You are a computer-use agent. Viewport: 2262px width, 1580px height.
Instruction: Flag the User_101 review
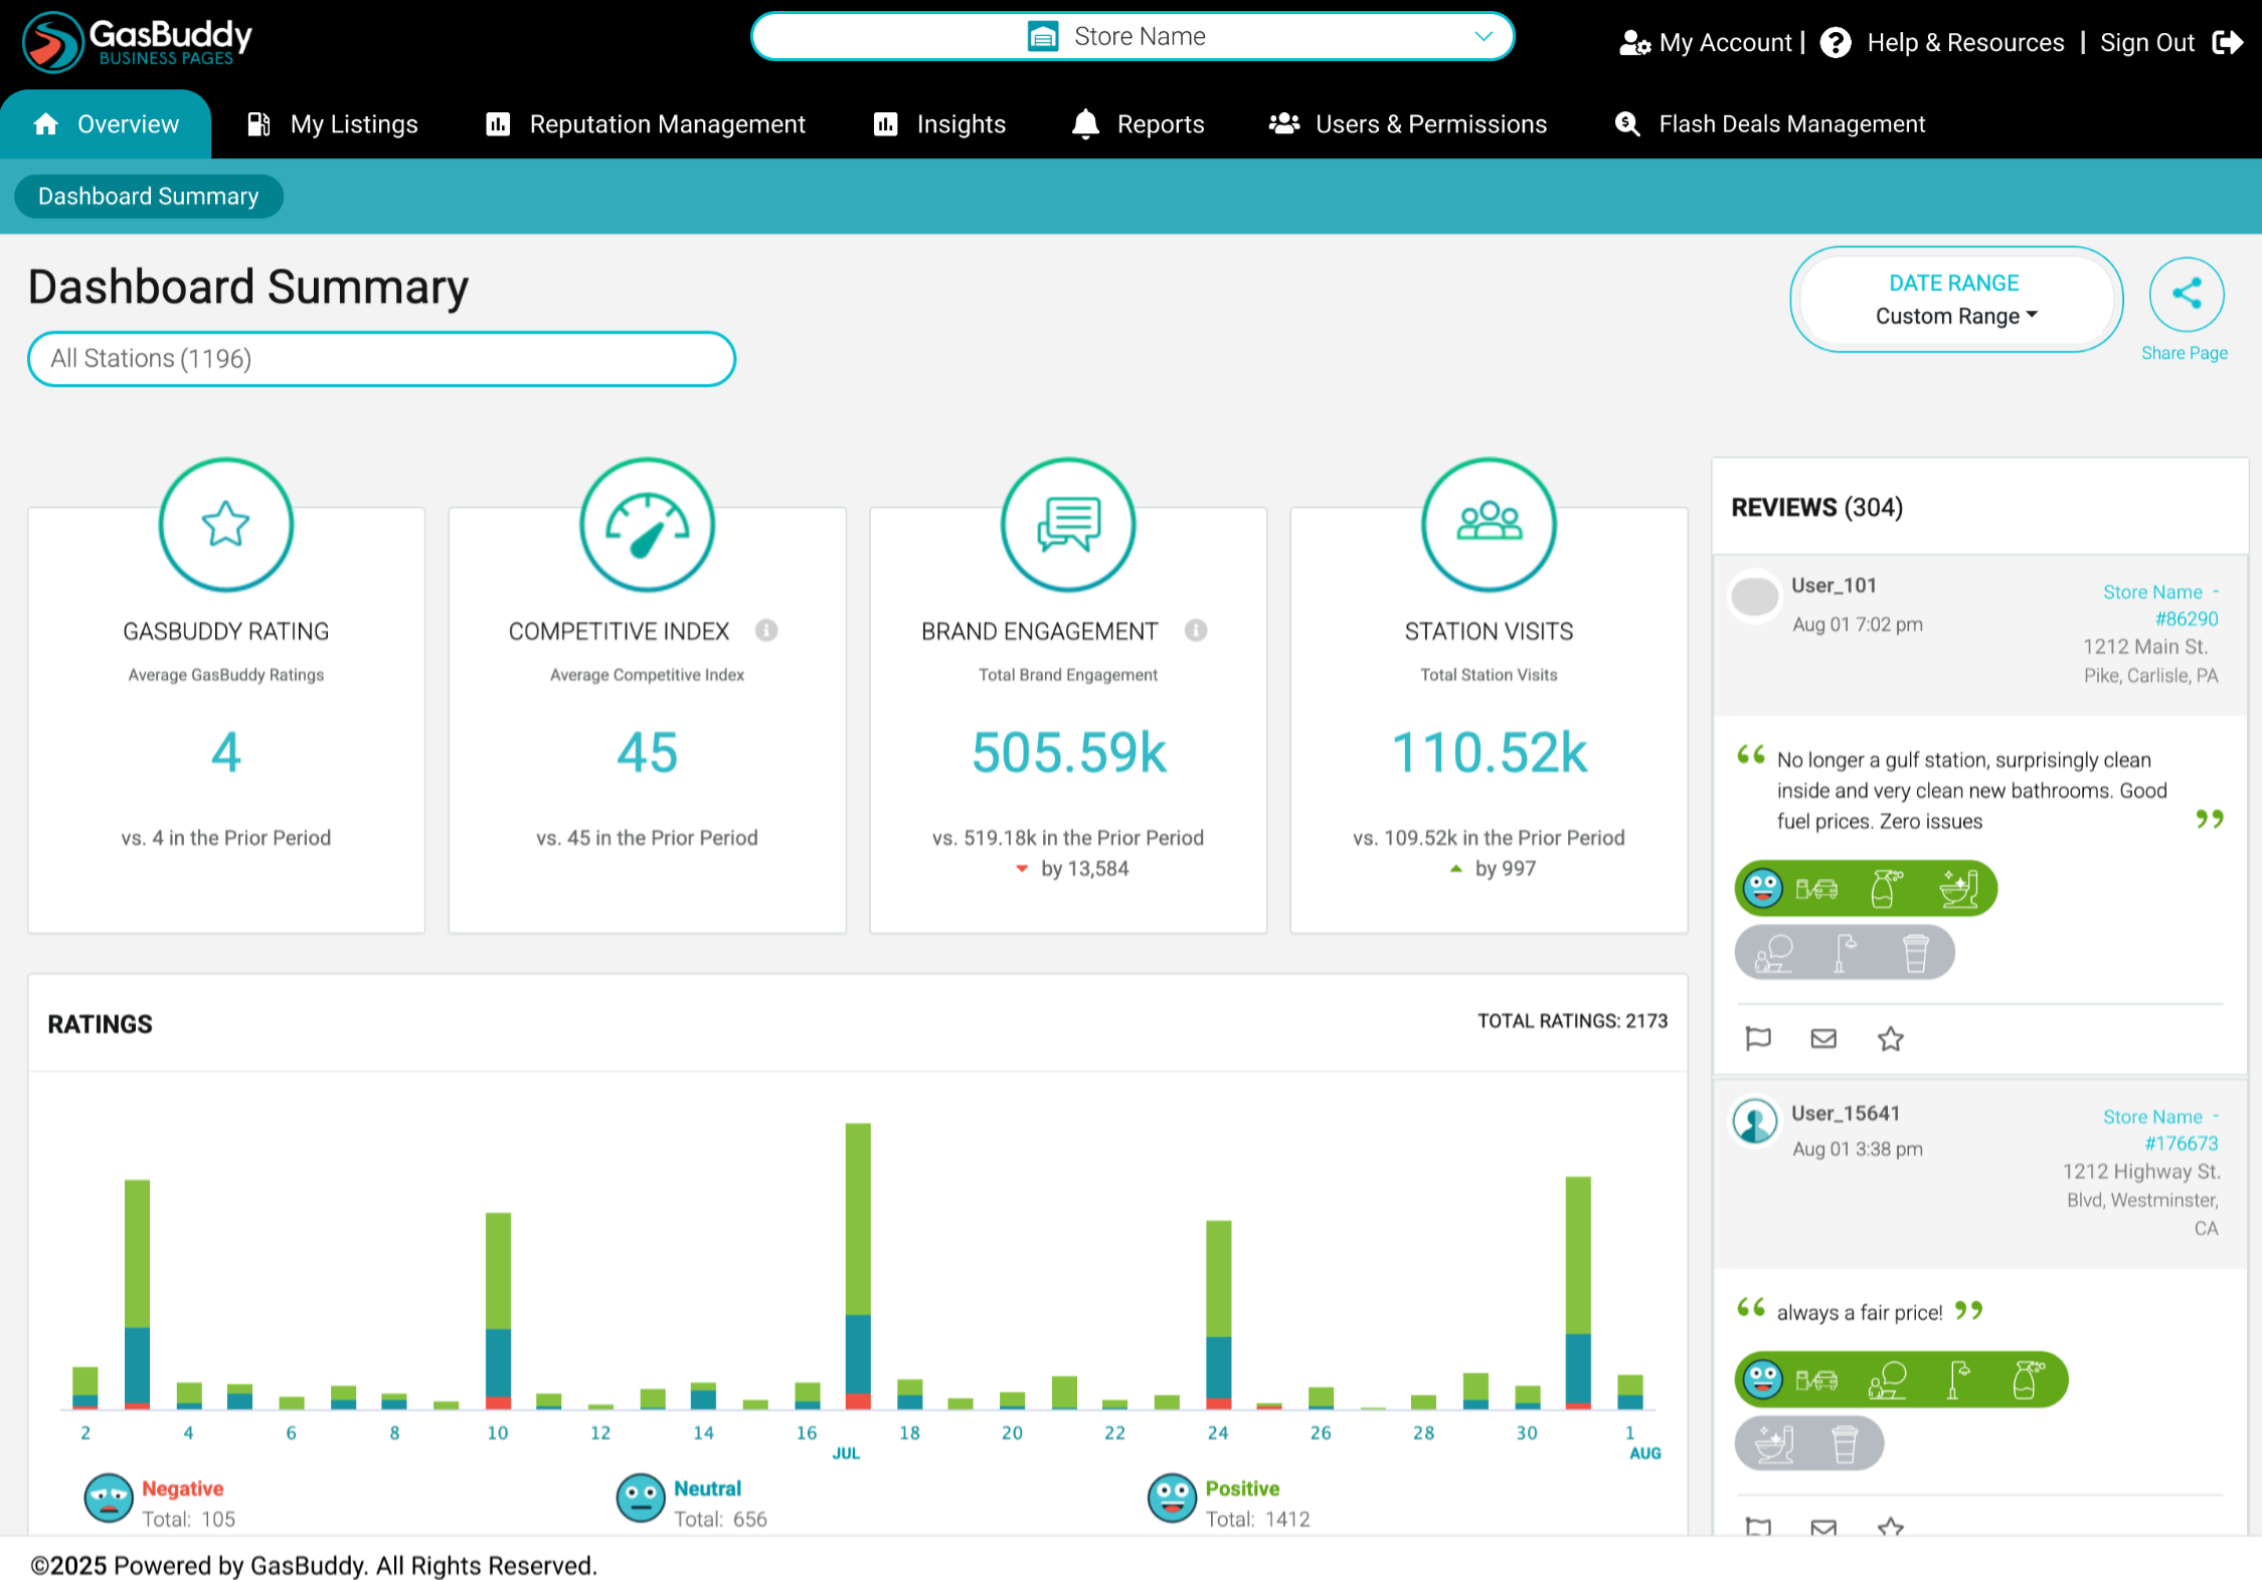[1758, 1039]
